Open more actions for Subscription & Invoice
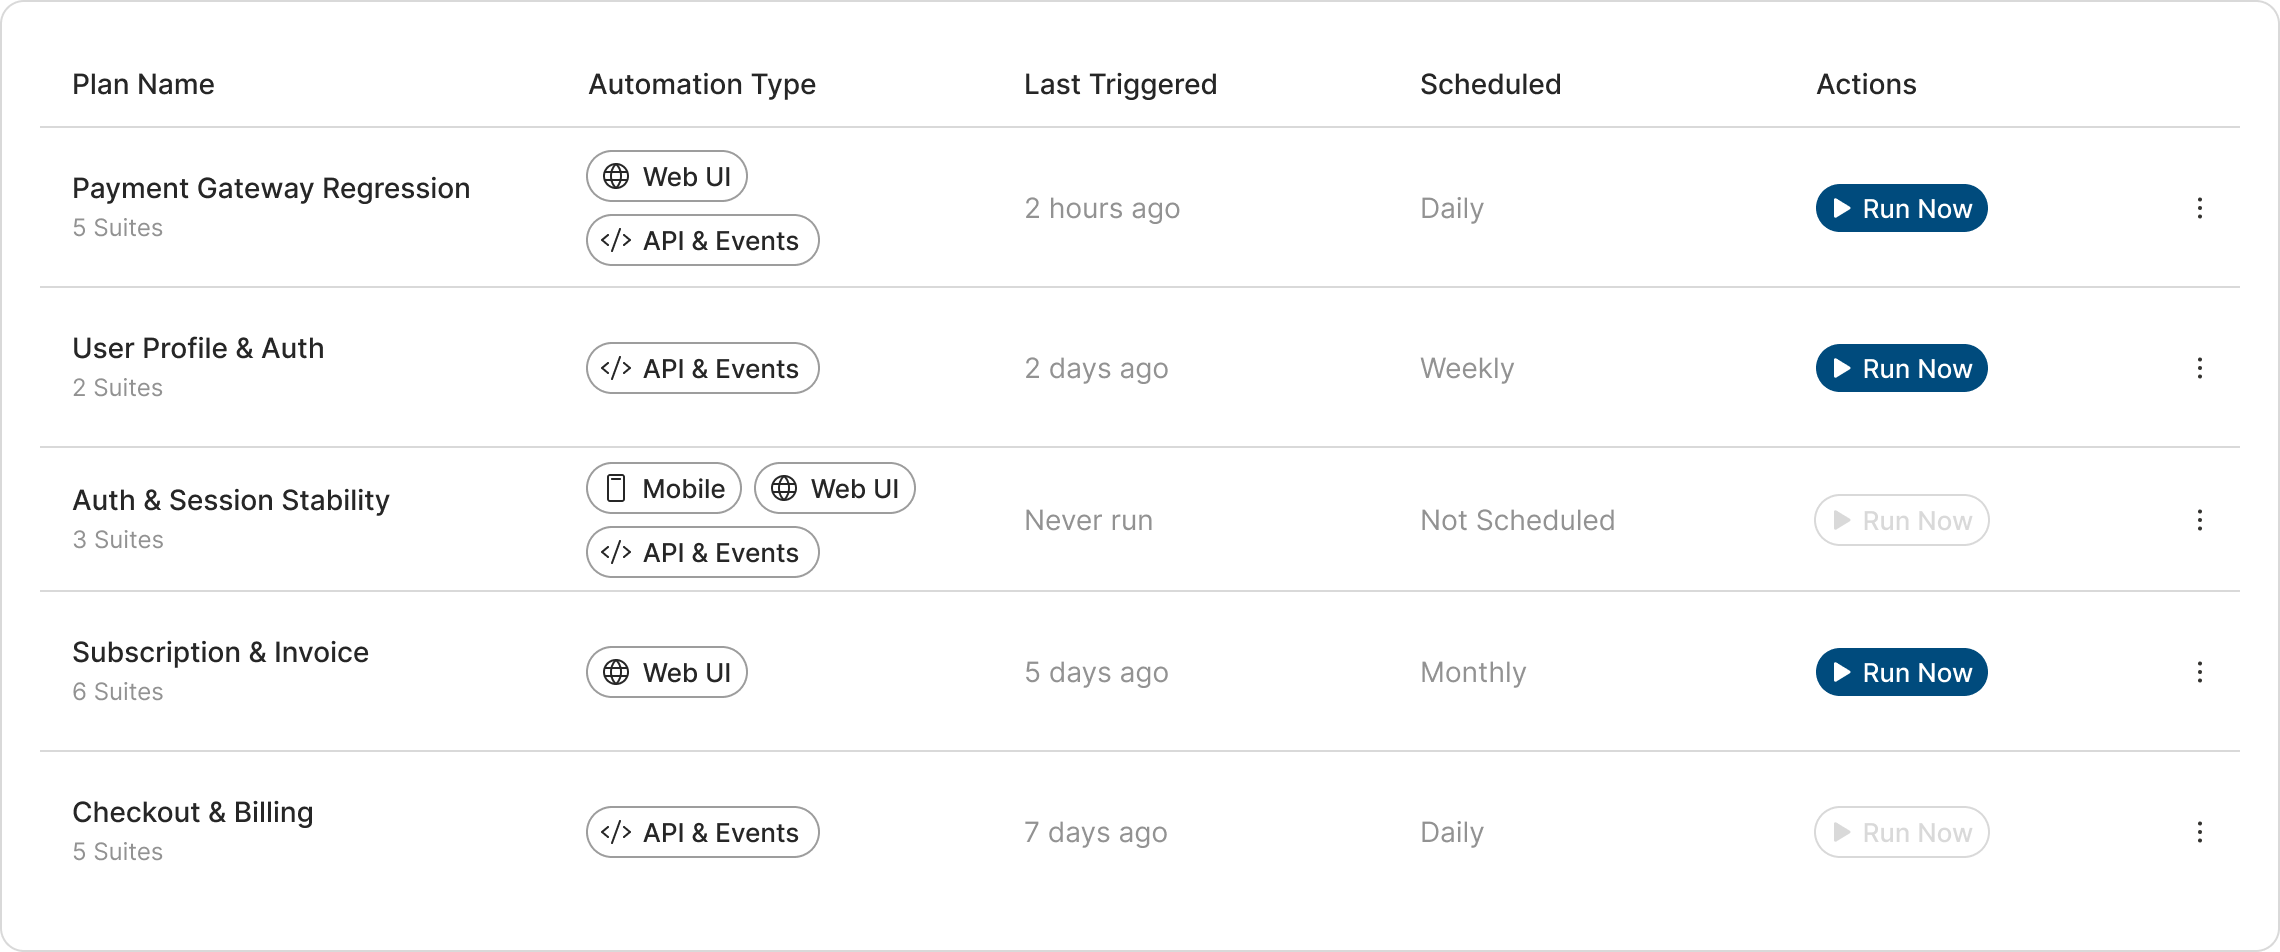Viewport: 2280px width, 952px height. tap(2199, 672)
